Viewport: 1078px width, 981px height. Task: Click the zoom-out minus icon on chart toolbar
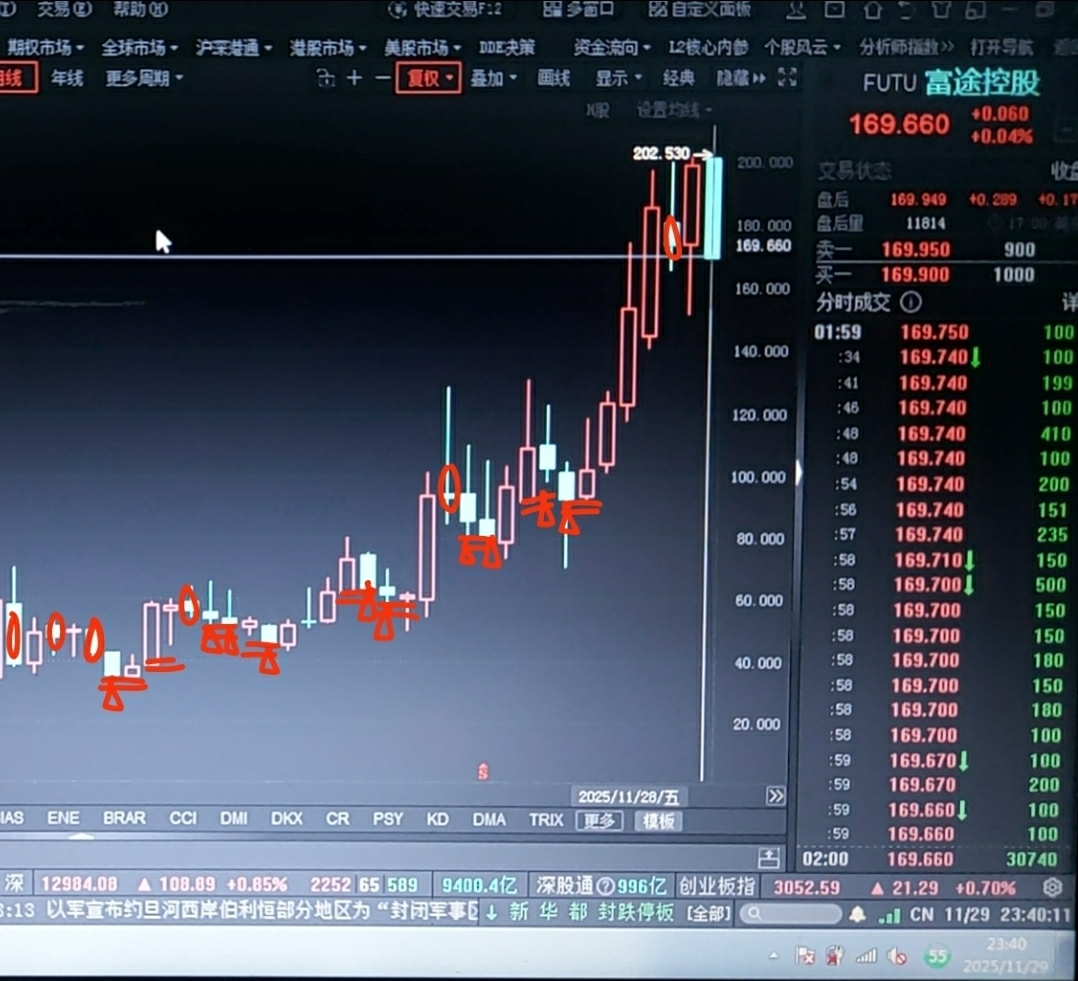tap(383, 78)
